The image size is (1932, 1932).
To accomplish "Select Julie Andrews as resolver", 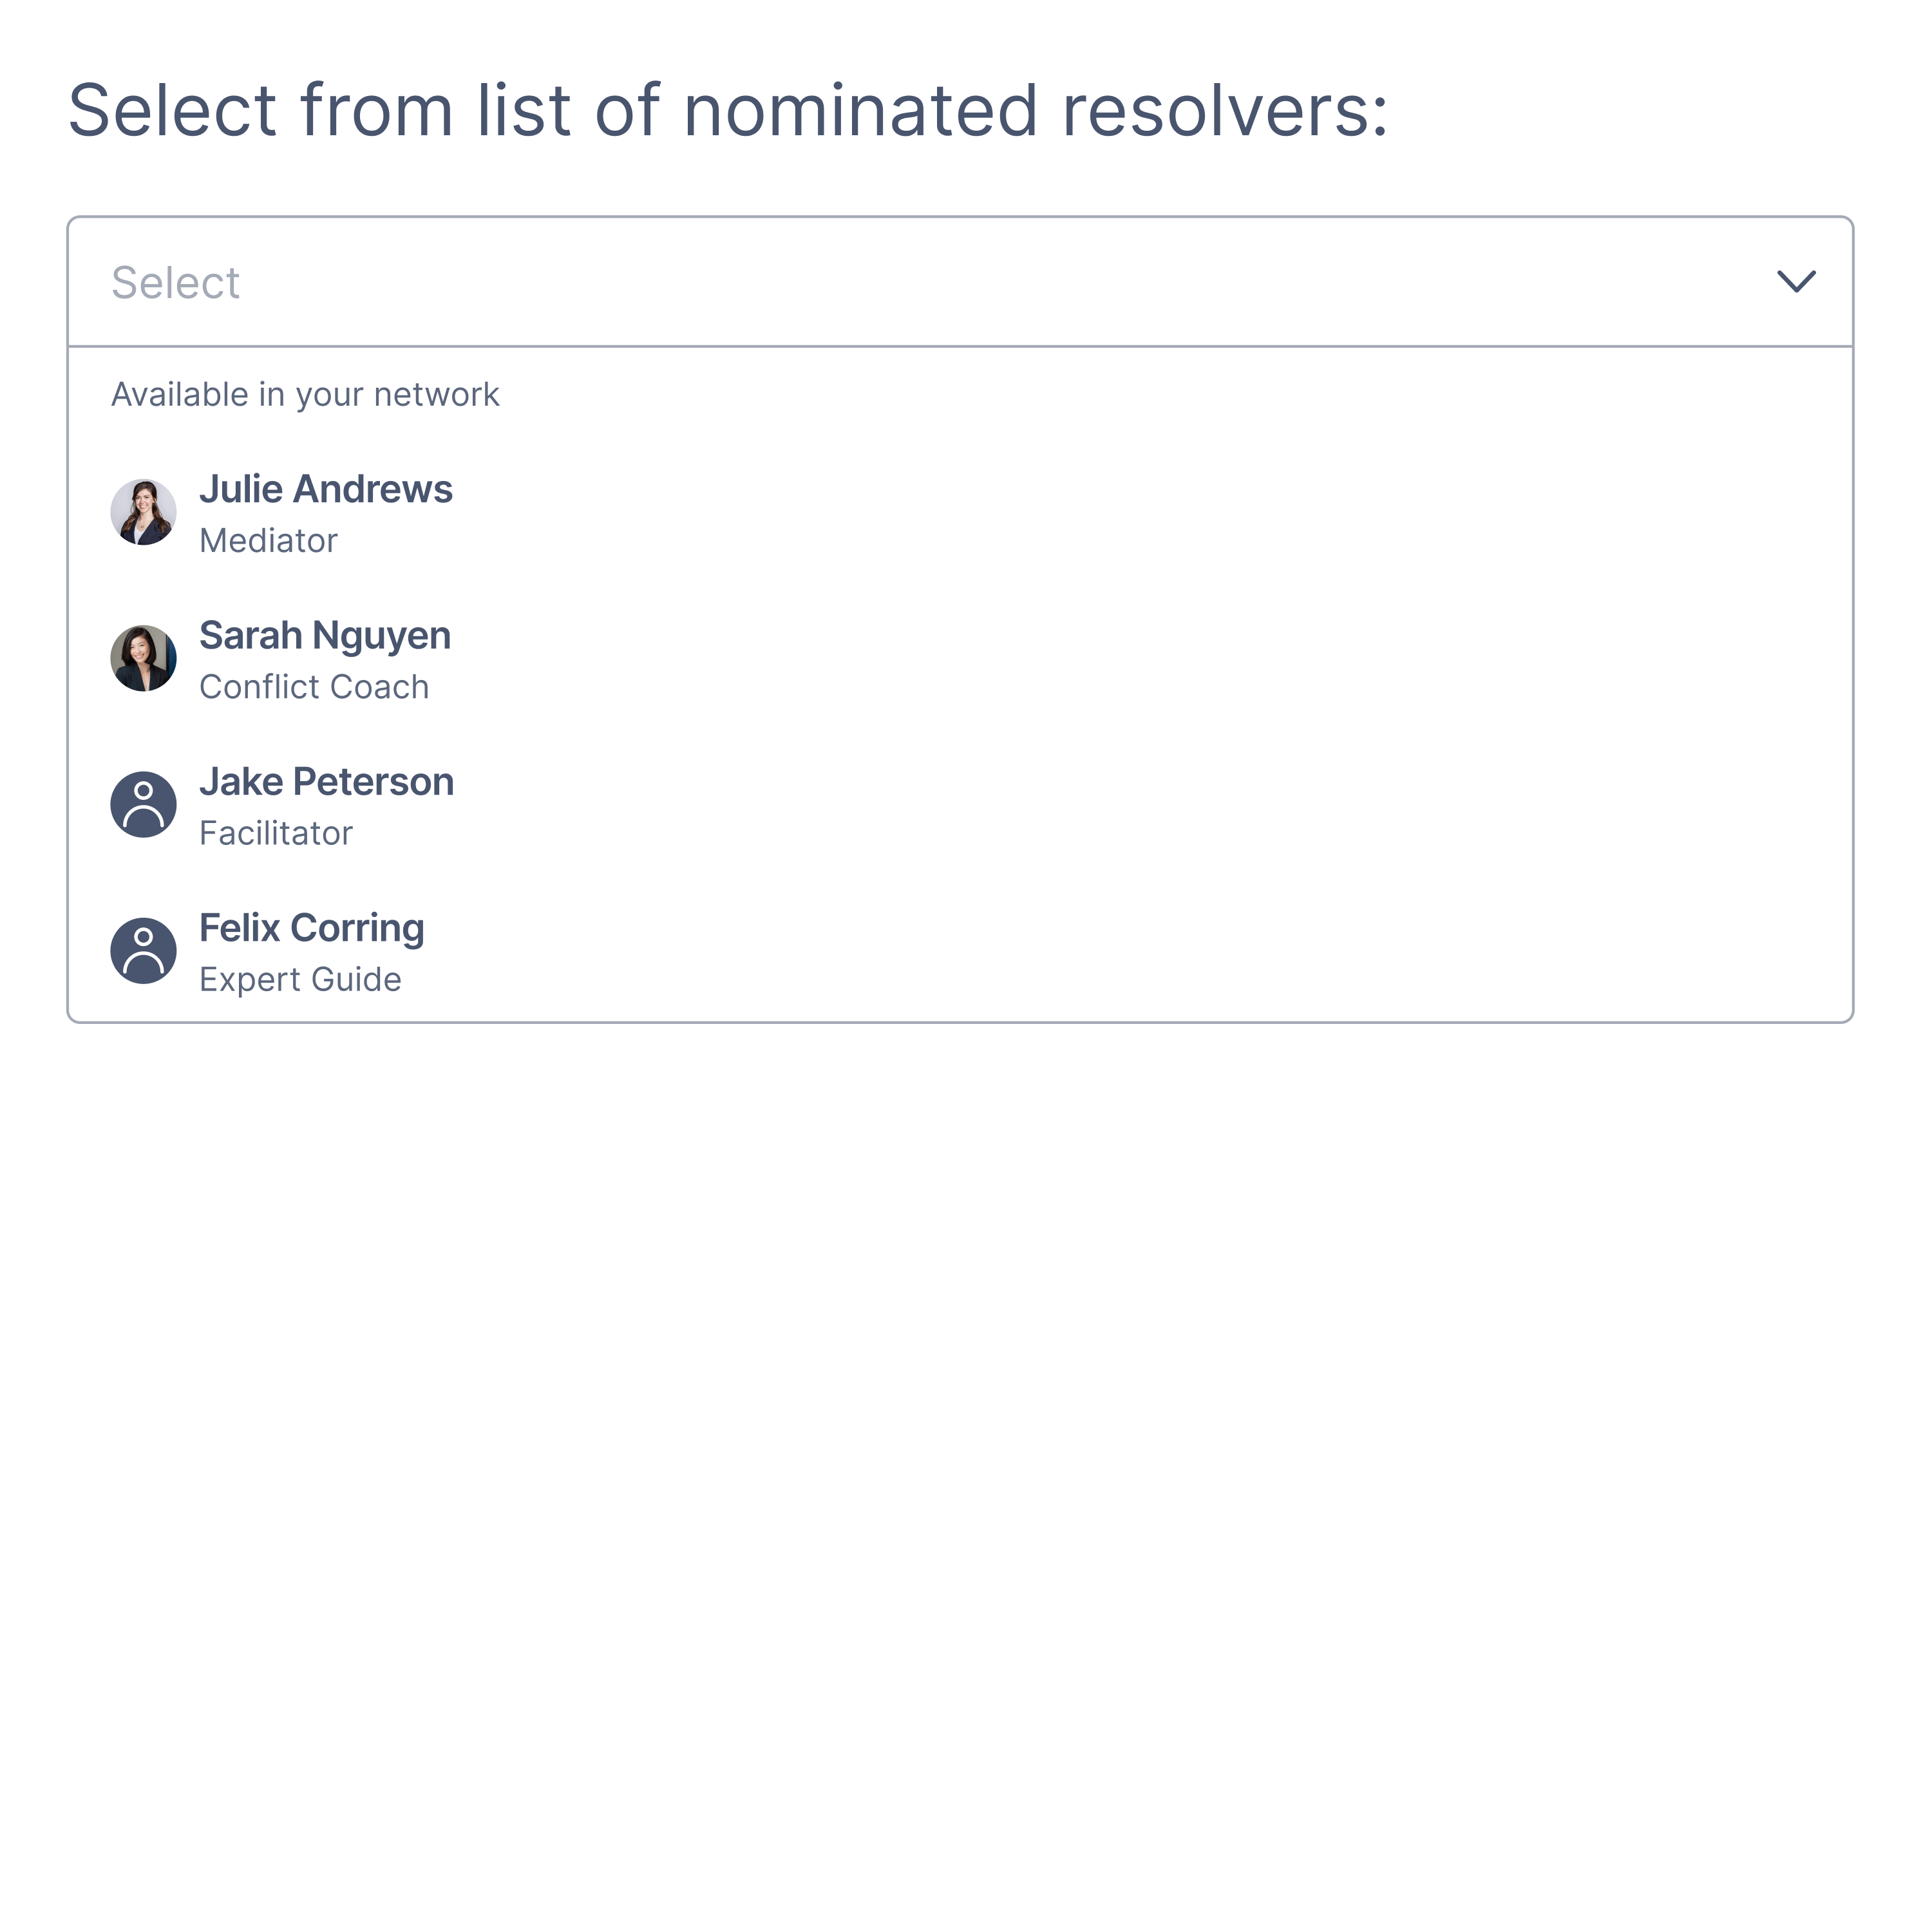I will (326, 489).
